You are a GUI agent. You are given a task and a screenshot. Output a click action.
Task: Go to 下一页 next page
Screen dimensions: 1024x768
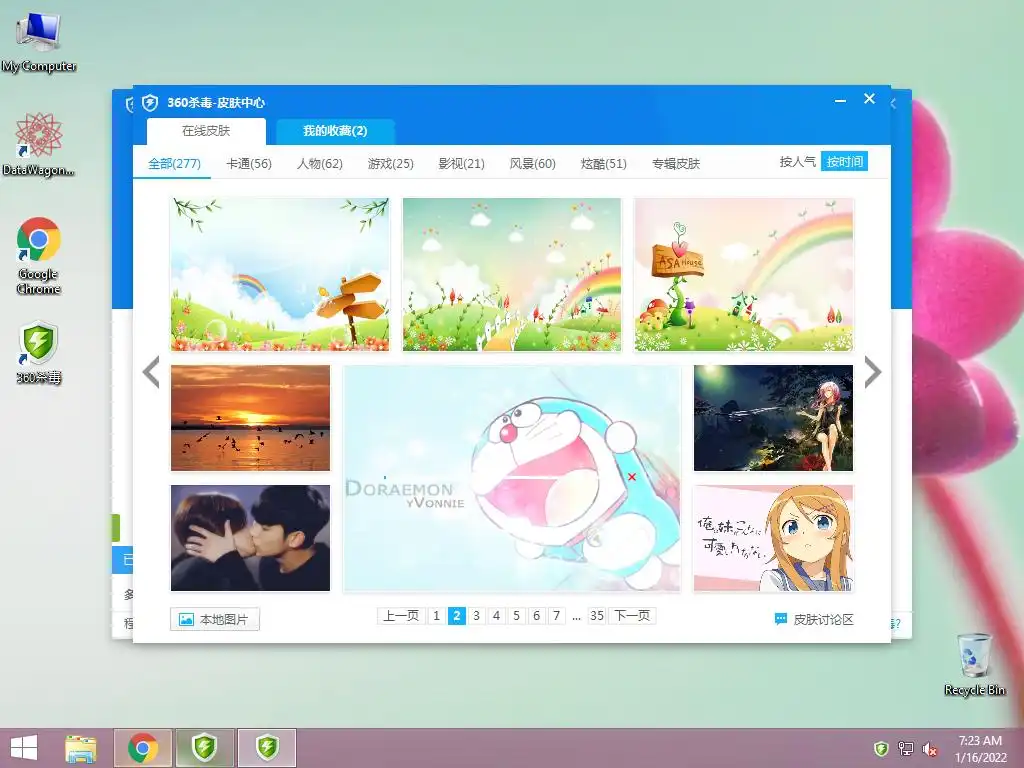tap(632, 616)
